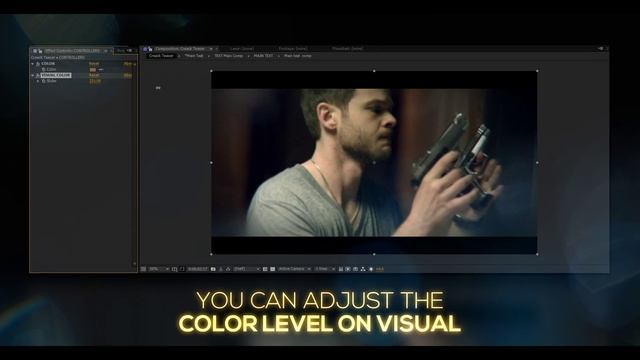Open About link of VISUAL COLOR effect
640x360 pixels.
(128, 76)
